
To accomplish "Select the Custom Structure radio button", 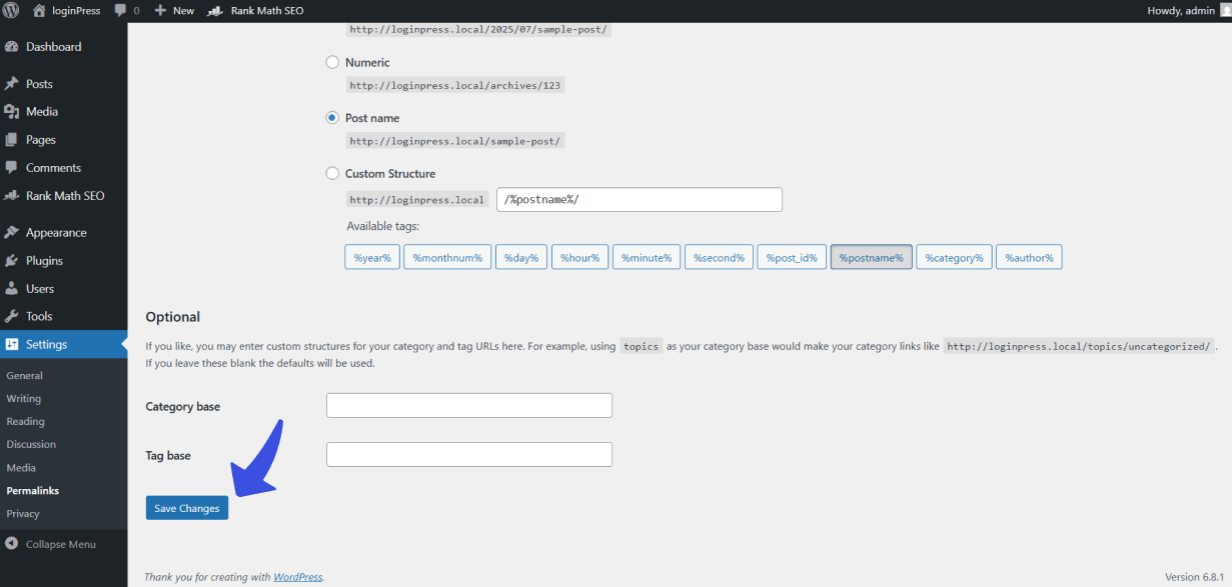I will (x=333, y=173).
